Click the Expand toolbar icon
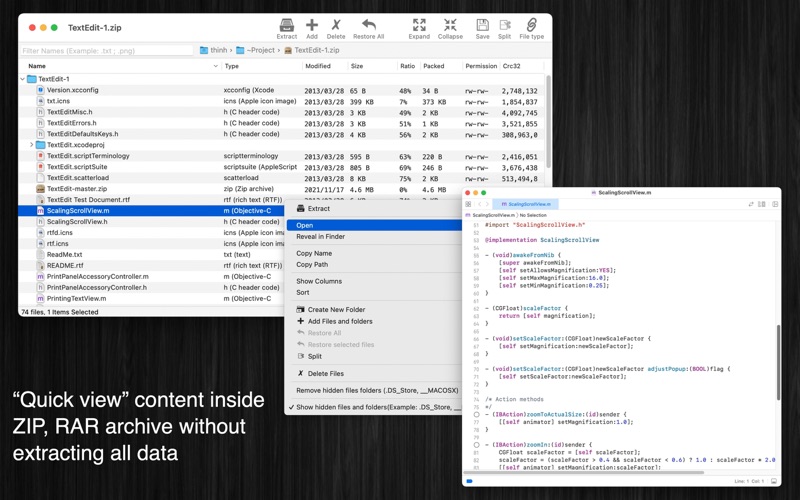 (x=419, y=25)
